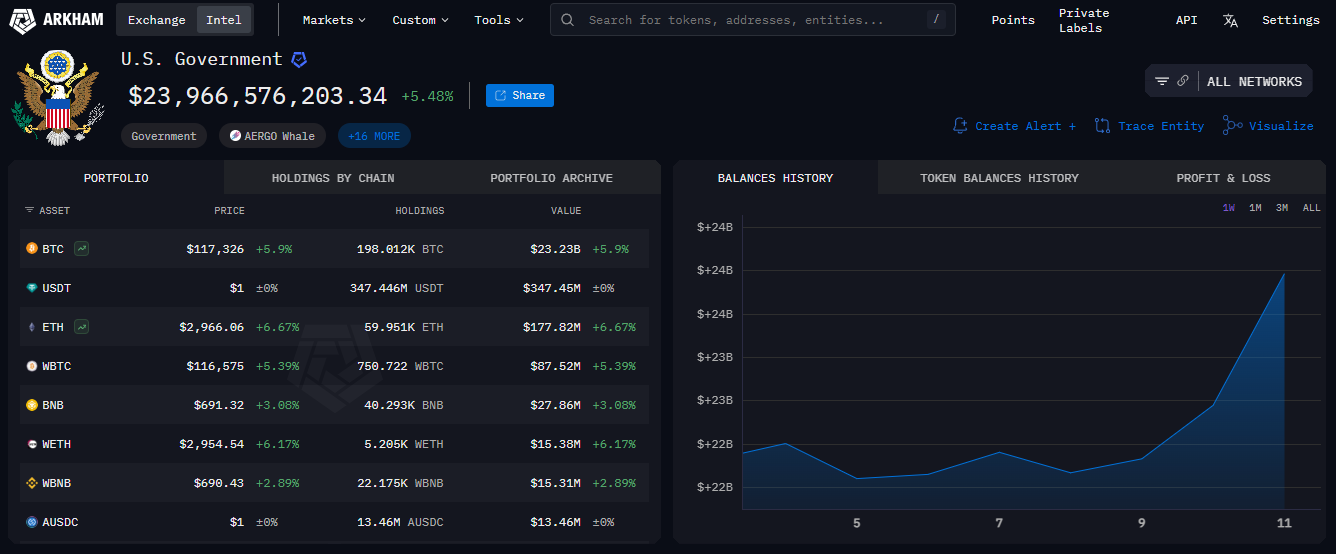
Task: Select the 1M chart range
Action: pyautogui.click(x=1255, y=208)
